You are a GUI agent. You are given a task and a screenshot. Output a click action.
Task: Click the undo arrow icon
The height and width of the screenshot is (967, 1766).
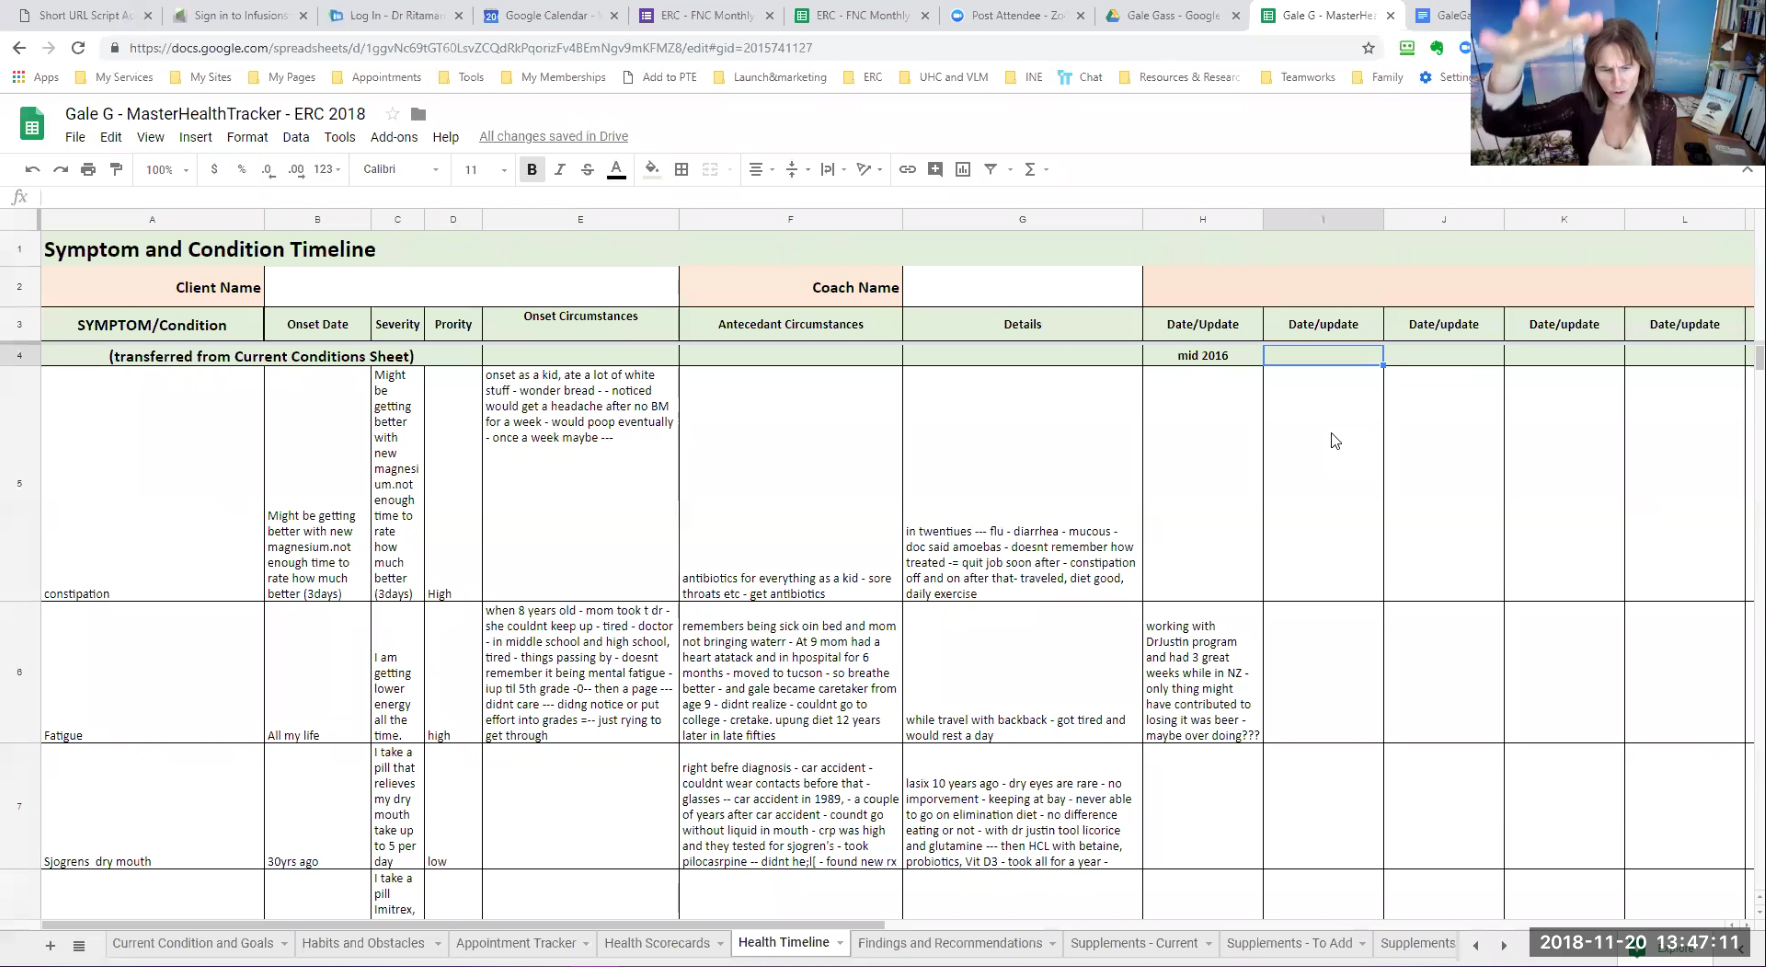pos(32,170)
